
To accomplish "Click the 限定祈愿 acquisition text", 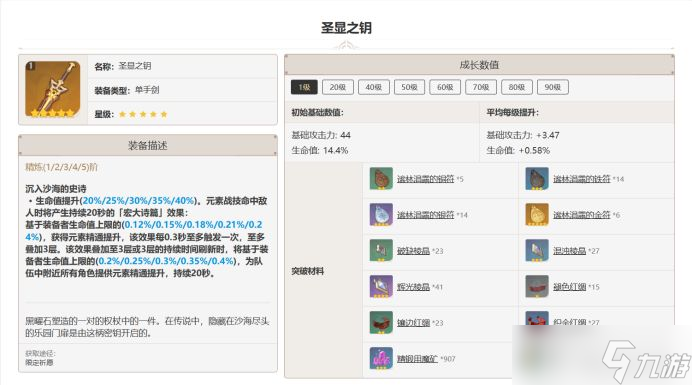I will click(x=39, y=362).
